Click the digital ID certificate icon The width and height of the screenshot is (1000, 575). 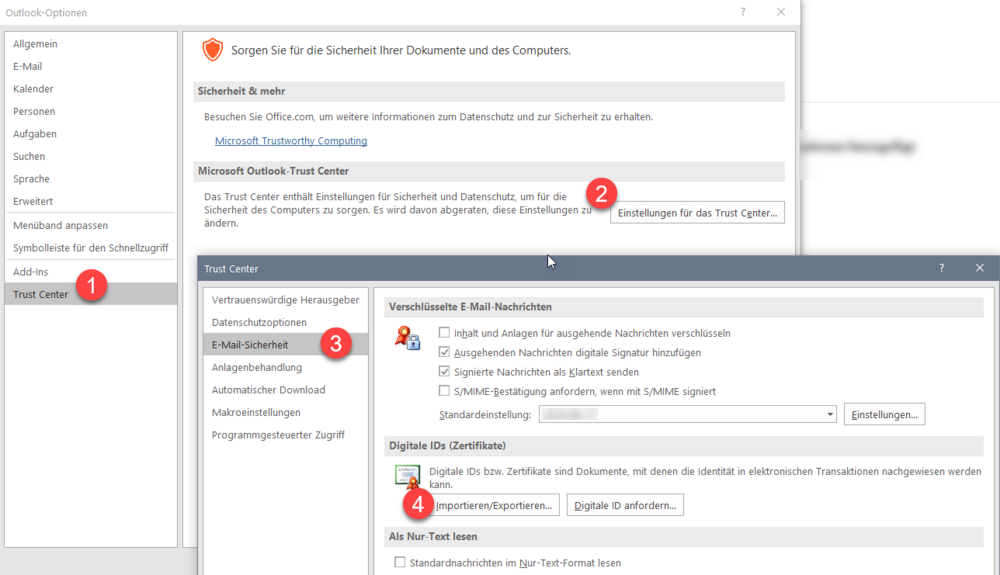pos(407,476)
